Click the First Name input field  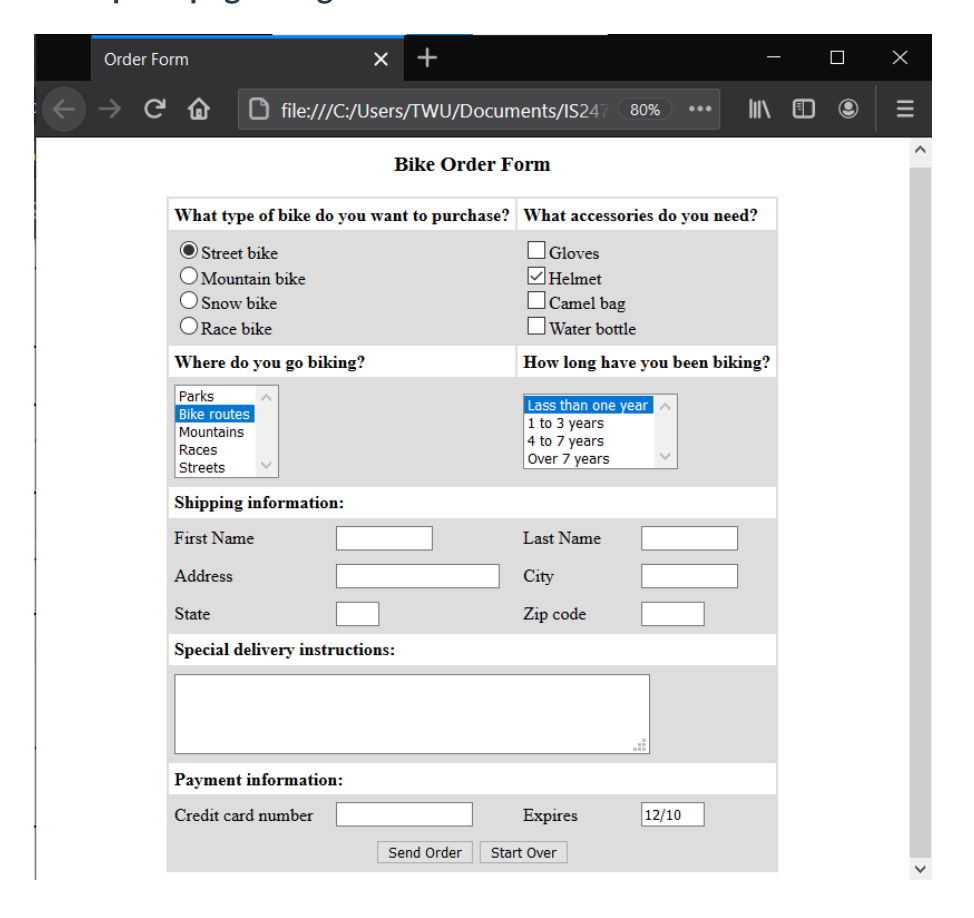(385, 539)
